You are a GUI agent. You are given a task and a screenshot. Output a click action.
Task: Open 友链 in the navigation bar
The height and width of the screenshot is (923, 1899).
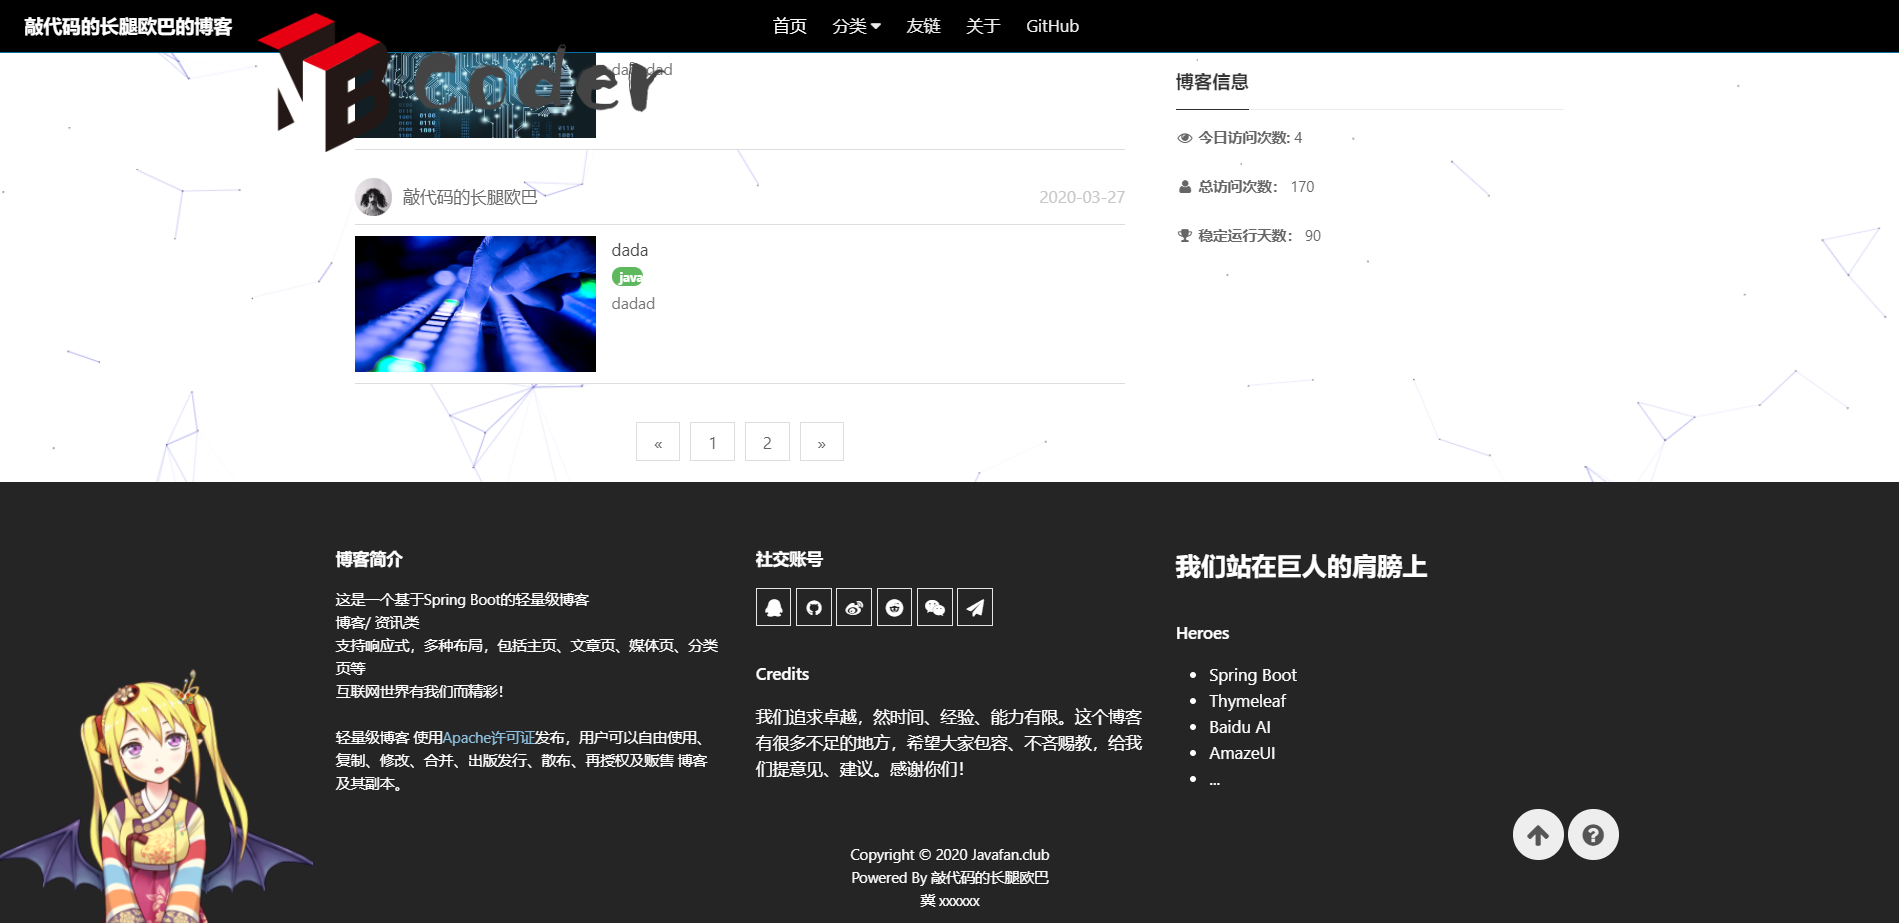click(923, 26)
